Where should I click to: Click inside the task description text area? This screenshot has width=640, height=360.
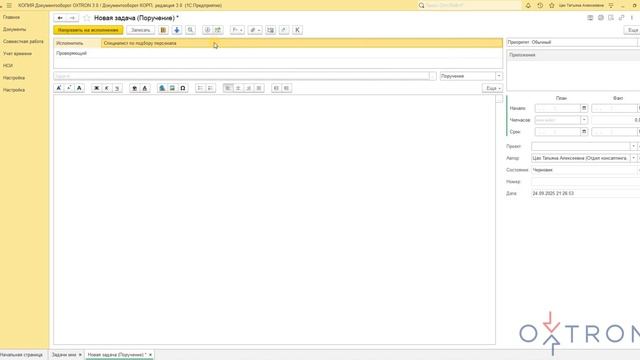tap(274, 220)
